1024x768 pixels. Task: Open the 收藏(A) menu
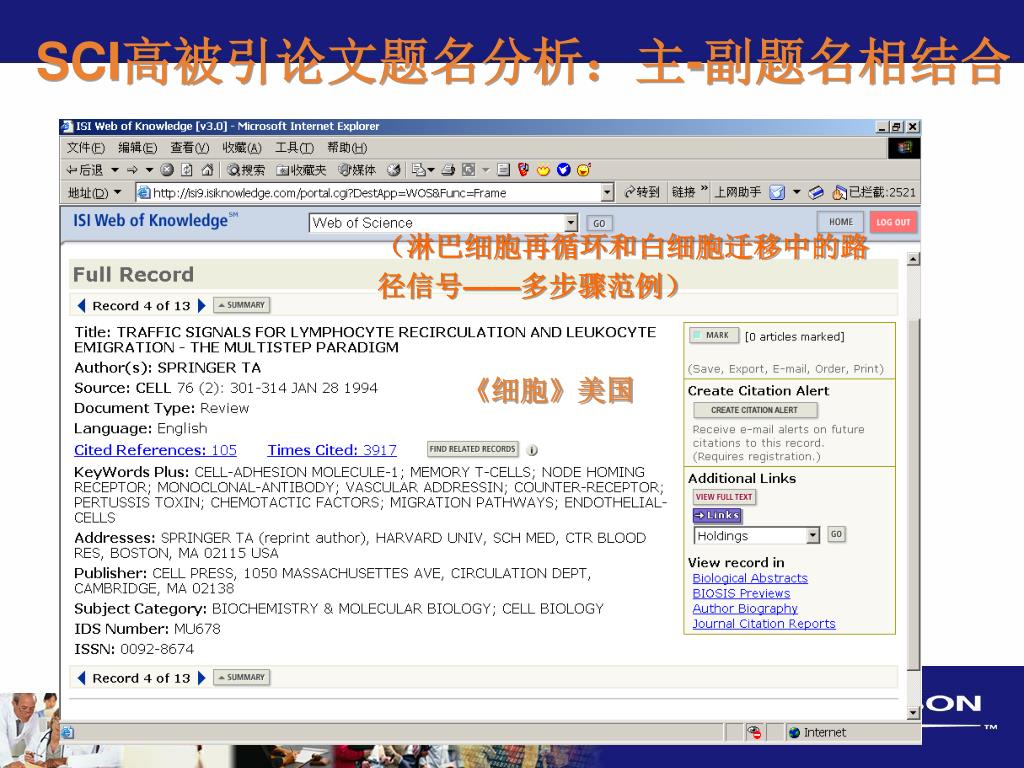pyautogui.click(x=242, y=148)
